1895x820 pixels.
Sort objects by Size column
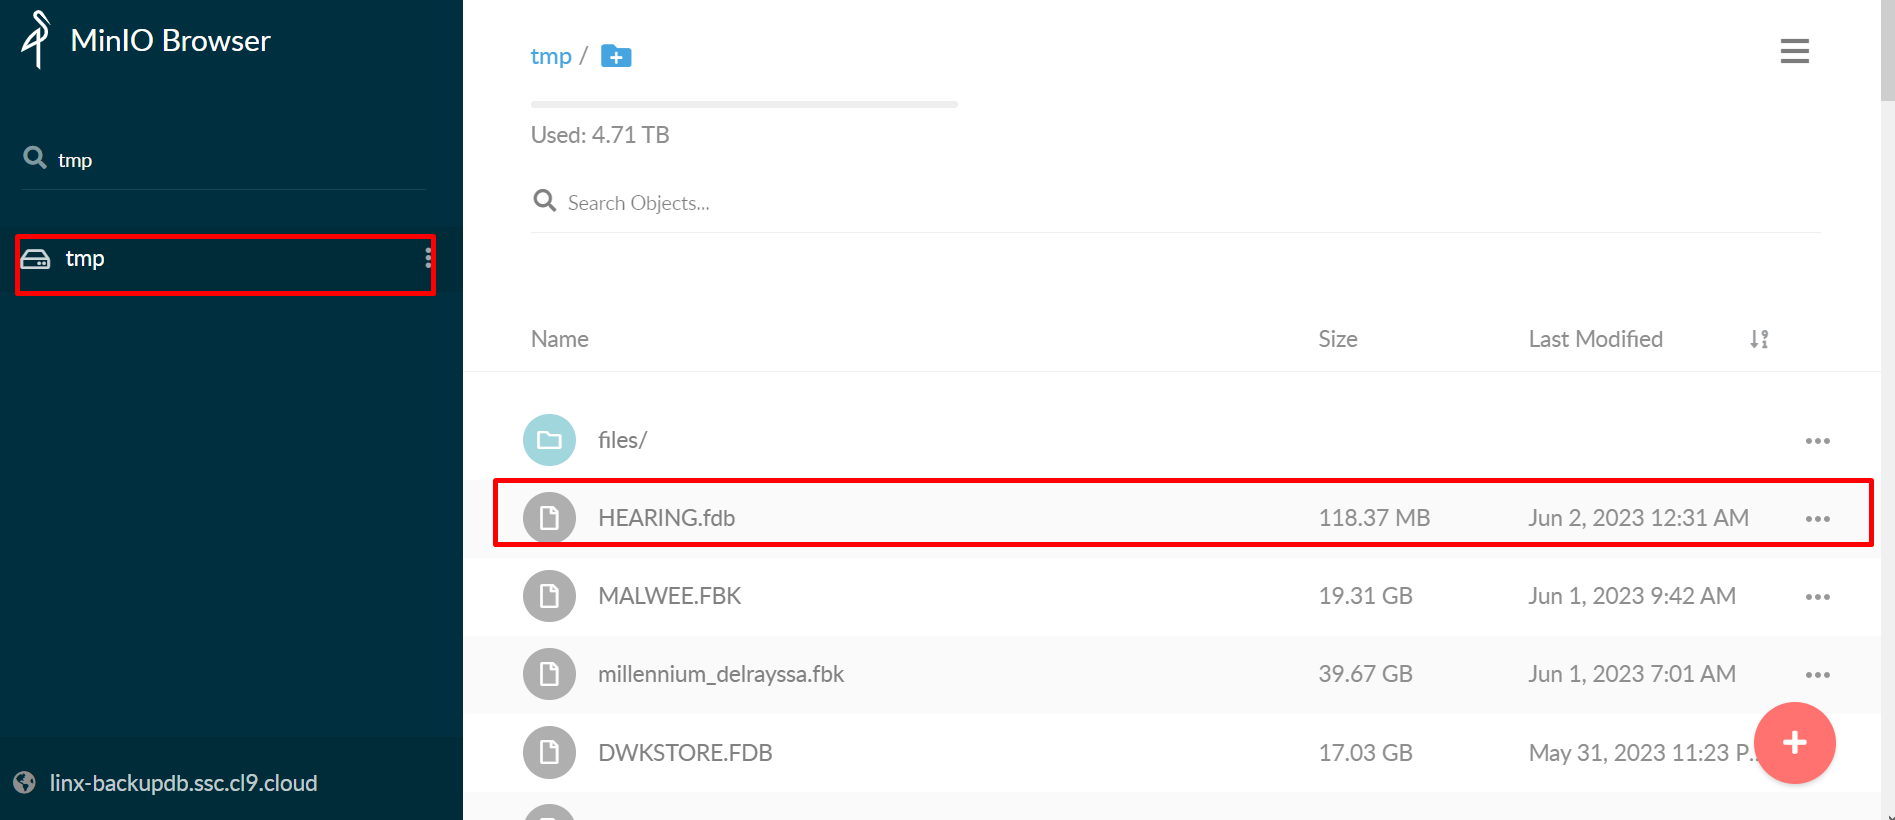[x=1337, y=339]
